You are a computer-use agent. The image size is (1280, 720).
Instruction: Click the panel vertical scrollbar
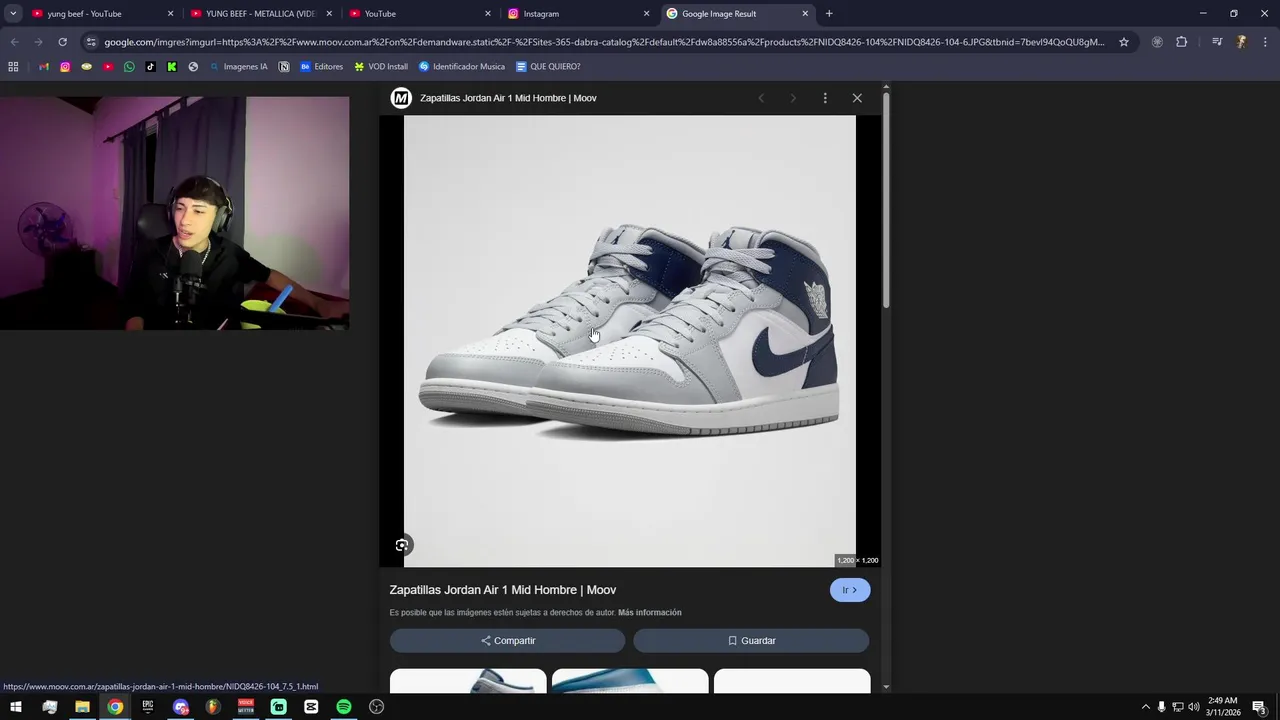tap(886, 200)
